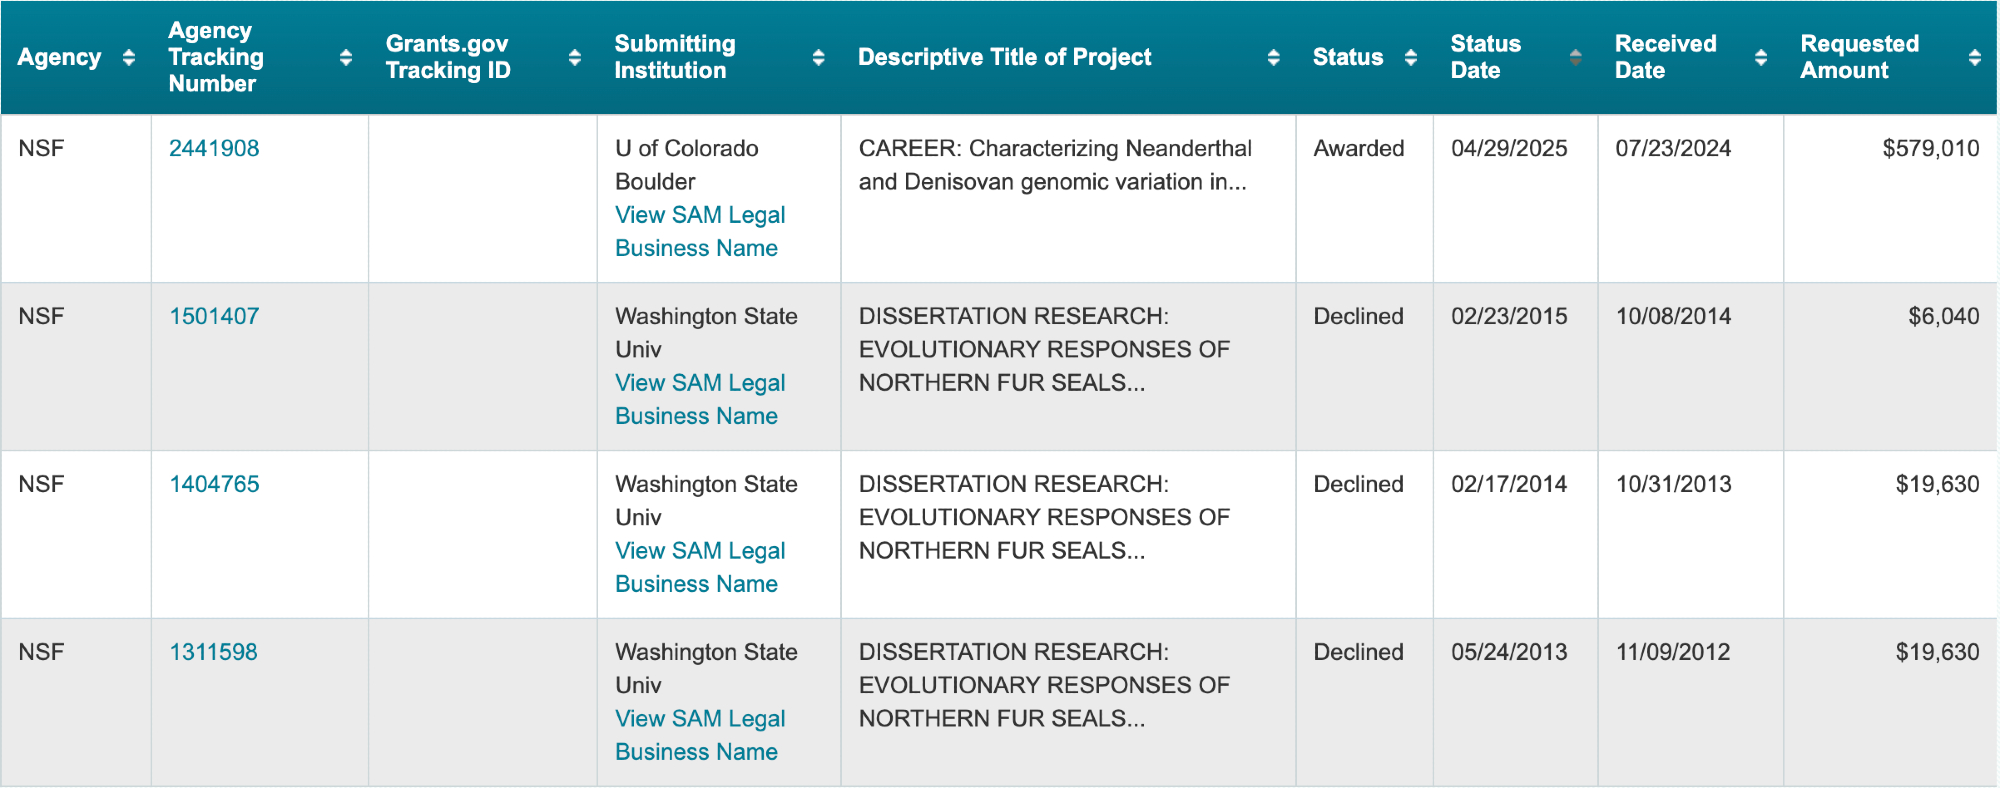
Task: View SAM Legal Business Name for proposal 1311598
Action: coord(699,735)
